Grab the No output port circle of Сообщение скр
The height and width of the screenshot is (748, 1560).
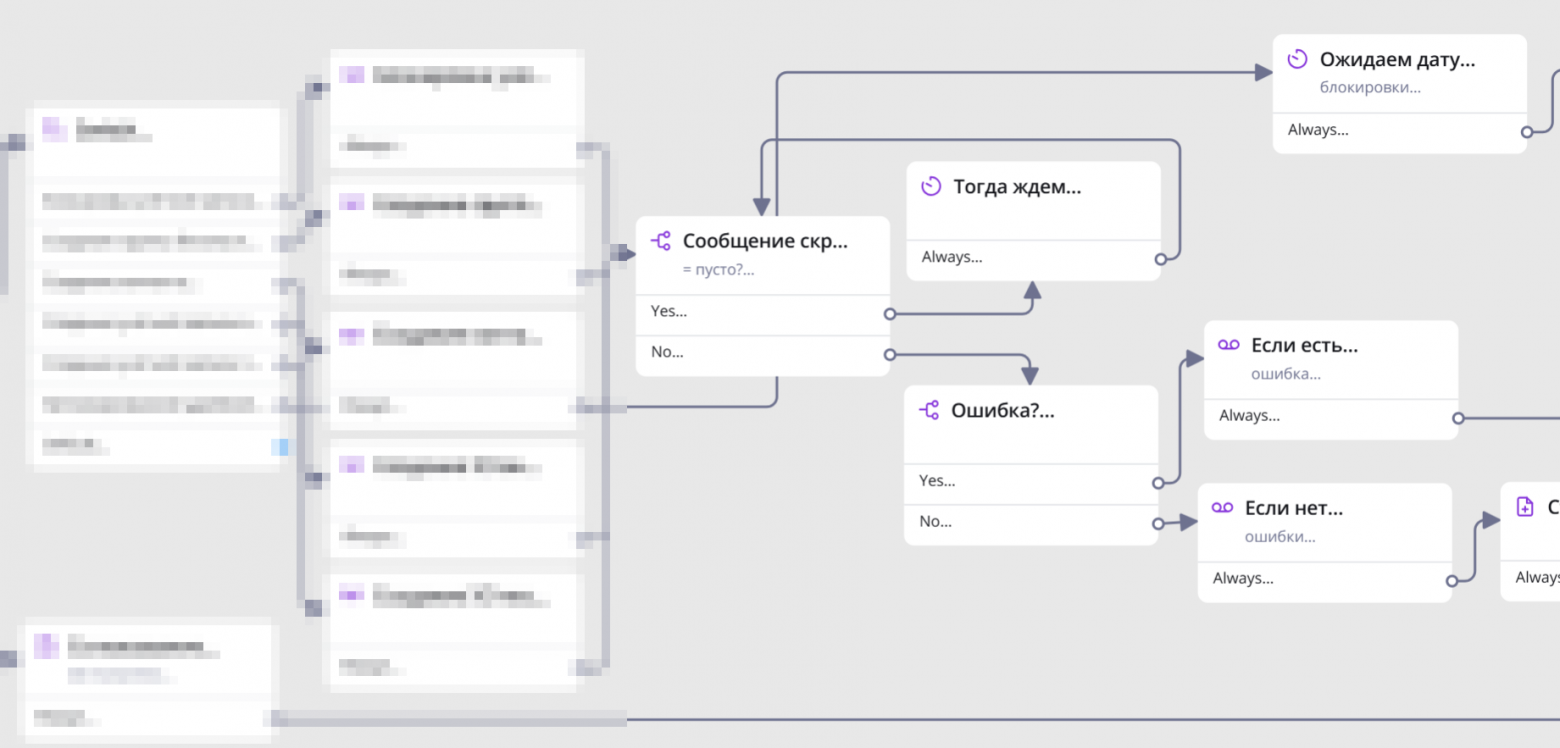click(890, 354)
